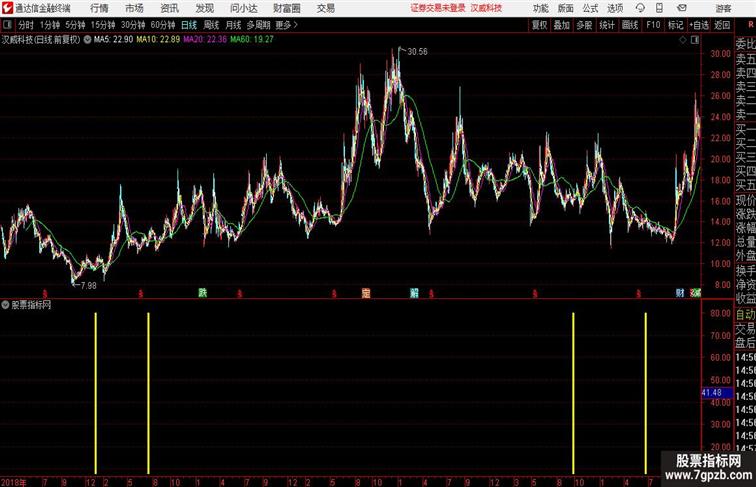Click the 返回 back button
Viewport: 756px width, 487px height.
[x=722, y=25]
